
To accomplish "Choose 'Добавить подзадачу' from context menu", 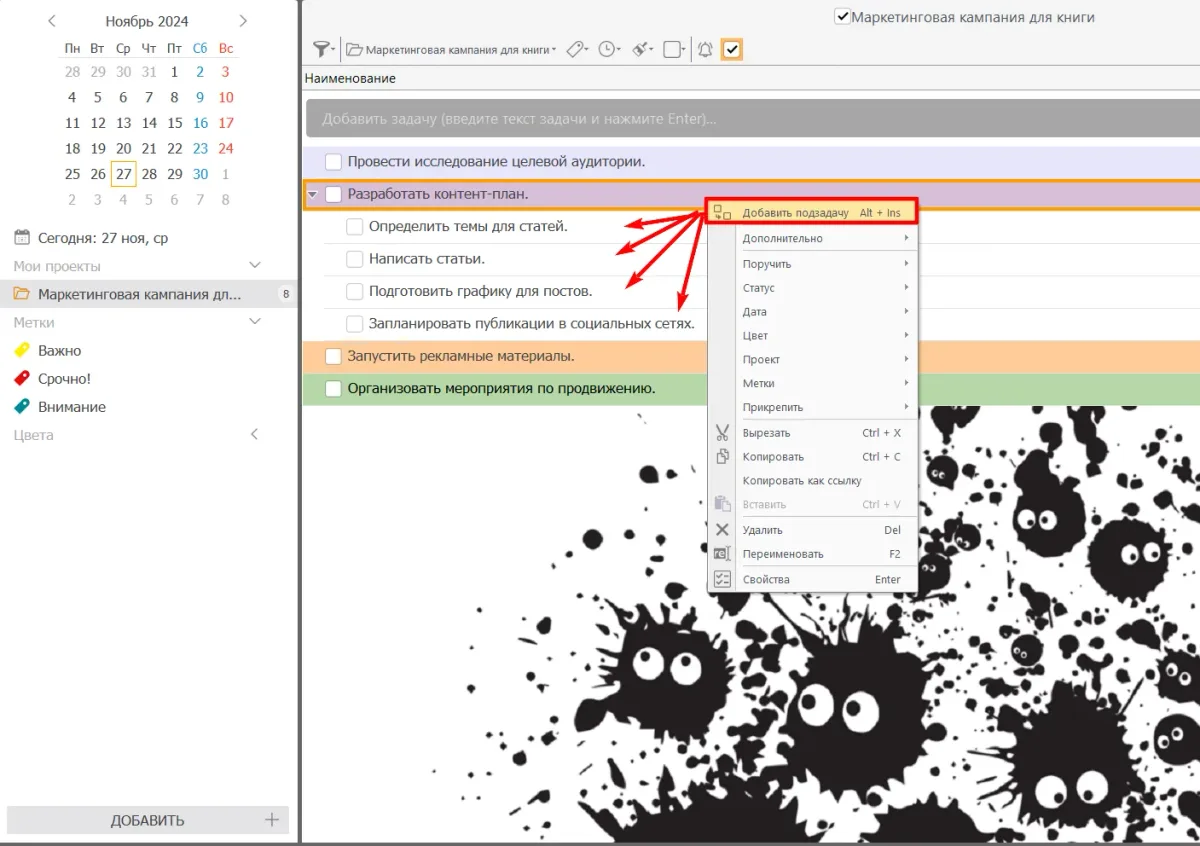I will 795,213.
